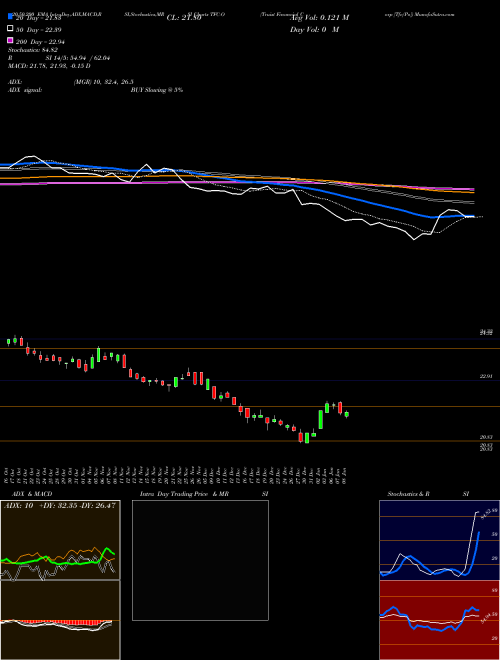Click the blue 20 Day legend swatch

tap(11, 17)
